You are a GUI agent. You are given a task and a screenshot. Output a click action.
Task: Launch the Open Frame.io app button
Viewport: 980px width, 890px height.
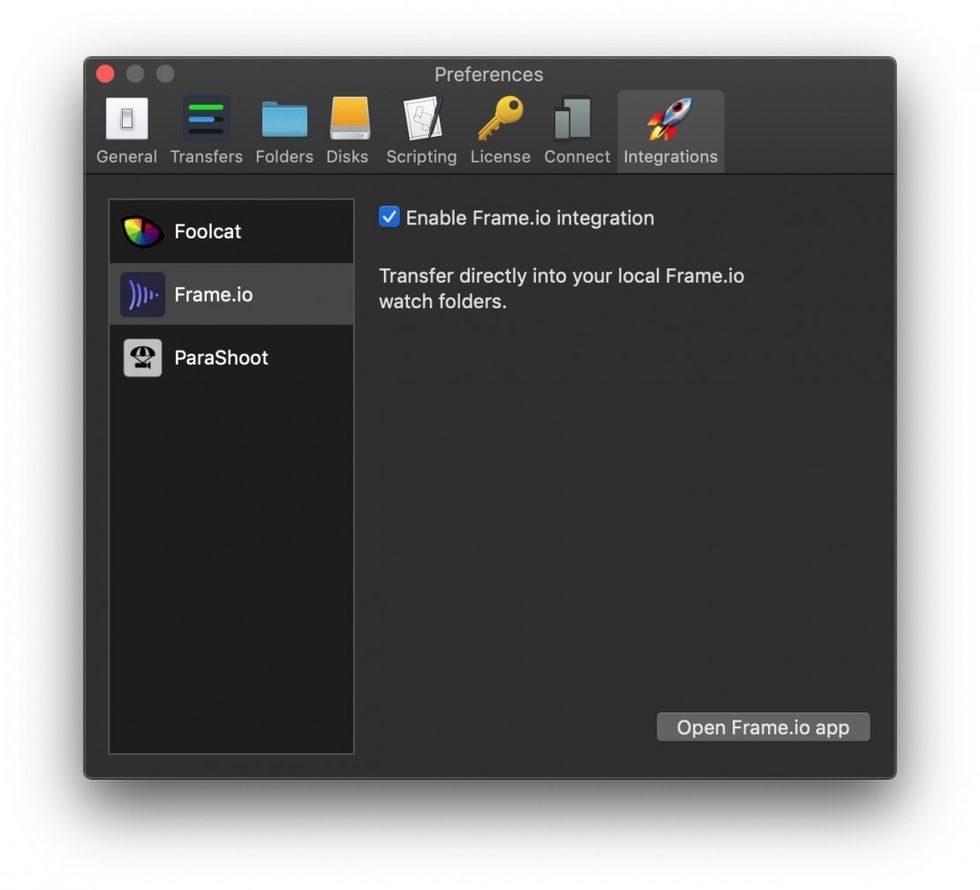[763, 727]
